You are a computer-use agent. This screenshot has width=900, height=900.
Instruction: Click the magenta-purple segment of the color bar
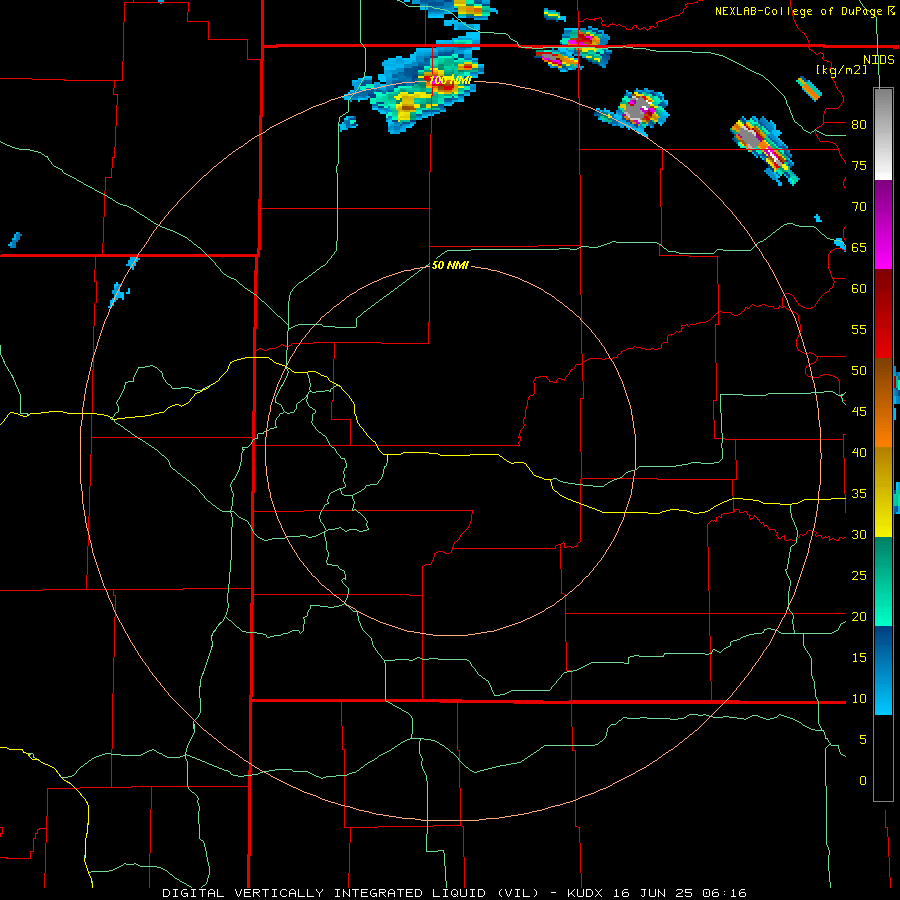(883, 224)
